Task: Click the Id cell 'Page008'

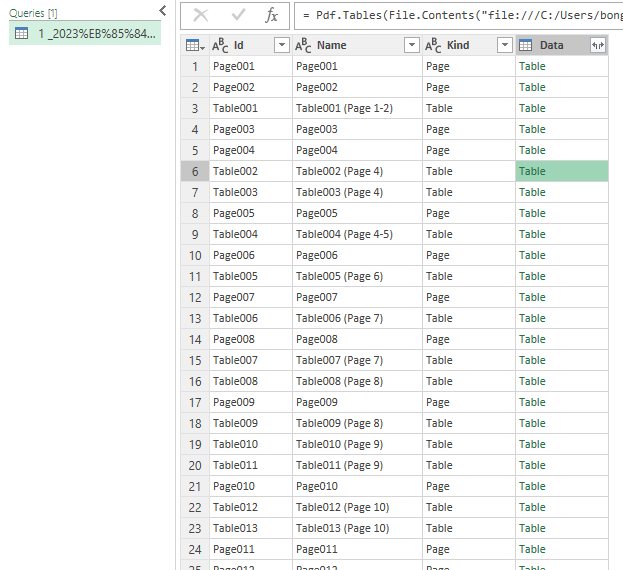Action: click(x=251, y=339)
